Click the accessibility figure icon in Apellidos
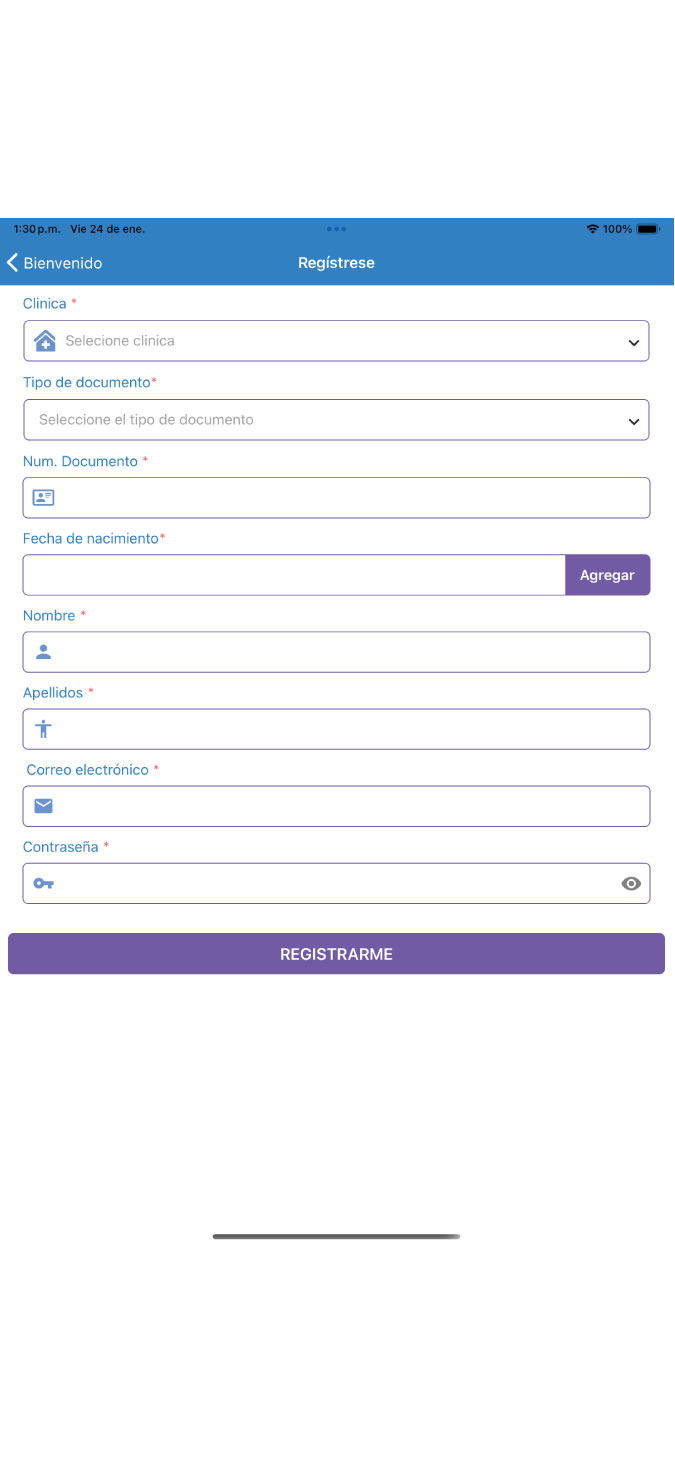 click(x=43, y=729)
